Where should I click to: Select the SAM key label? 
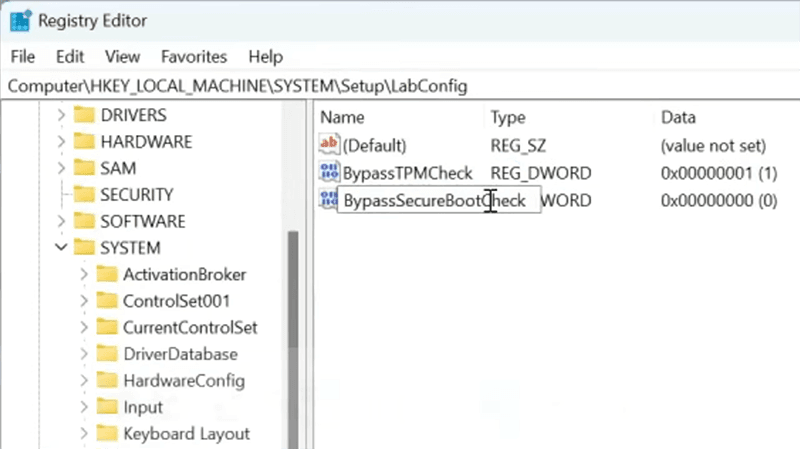click(x=118, y=168)
